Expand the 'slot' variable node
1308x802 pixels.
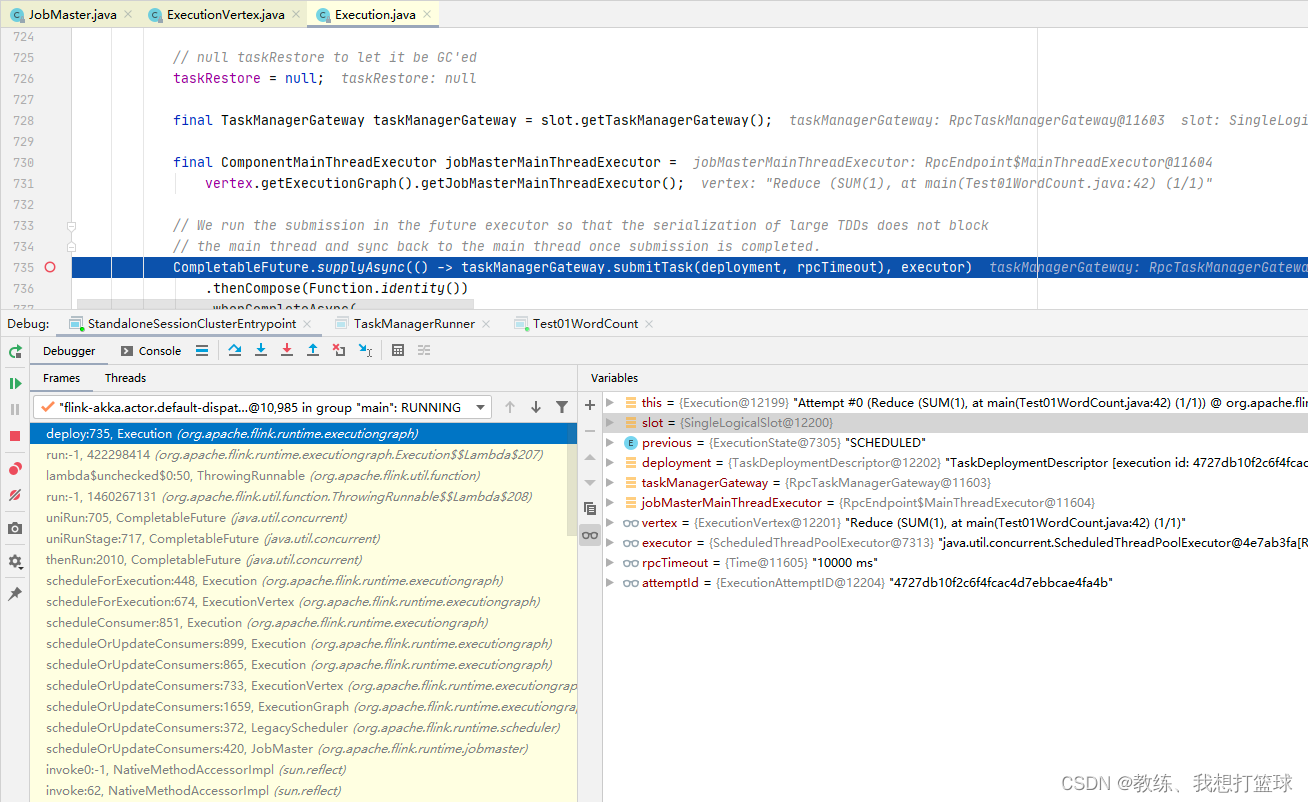611,422
